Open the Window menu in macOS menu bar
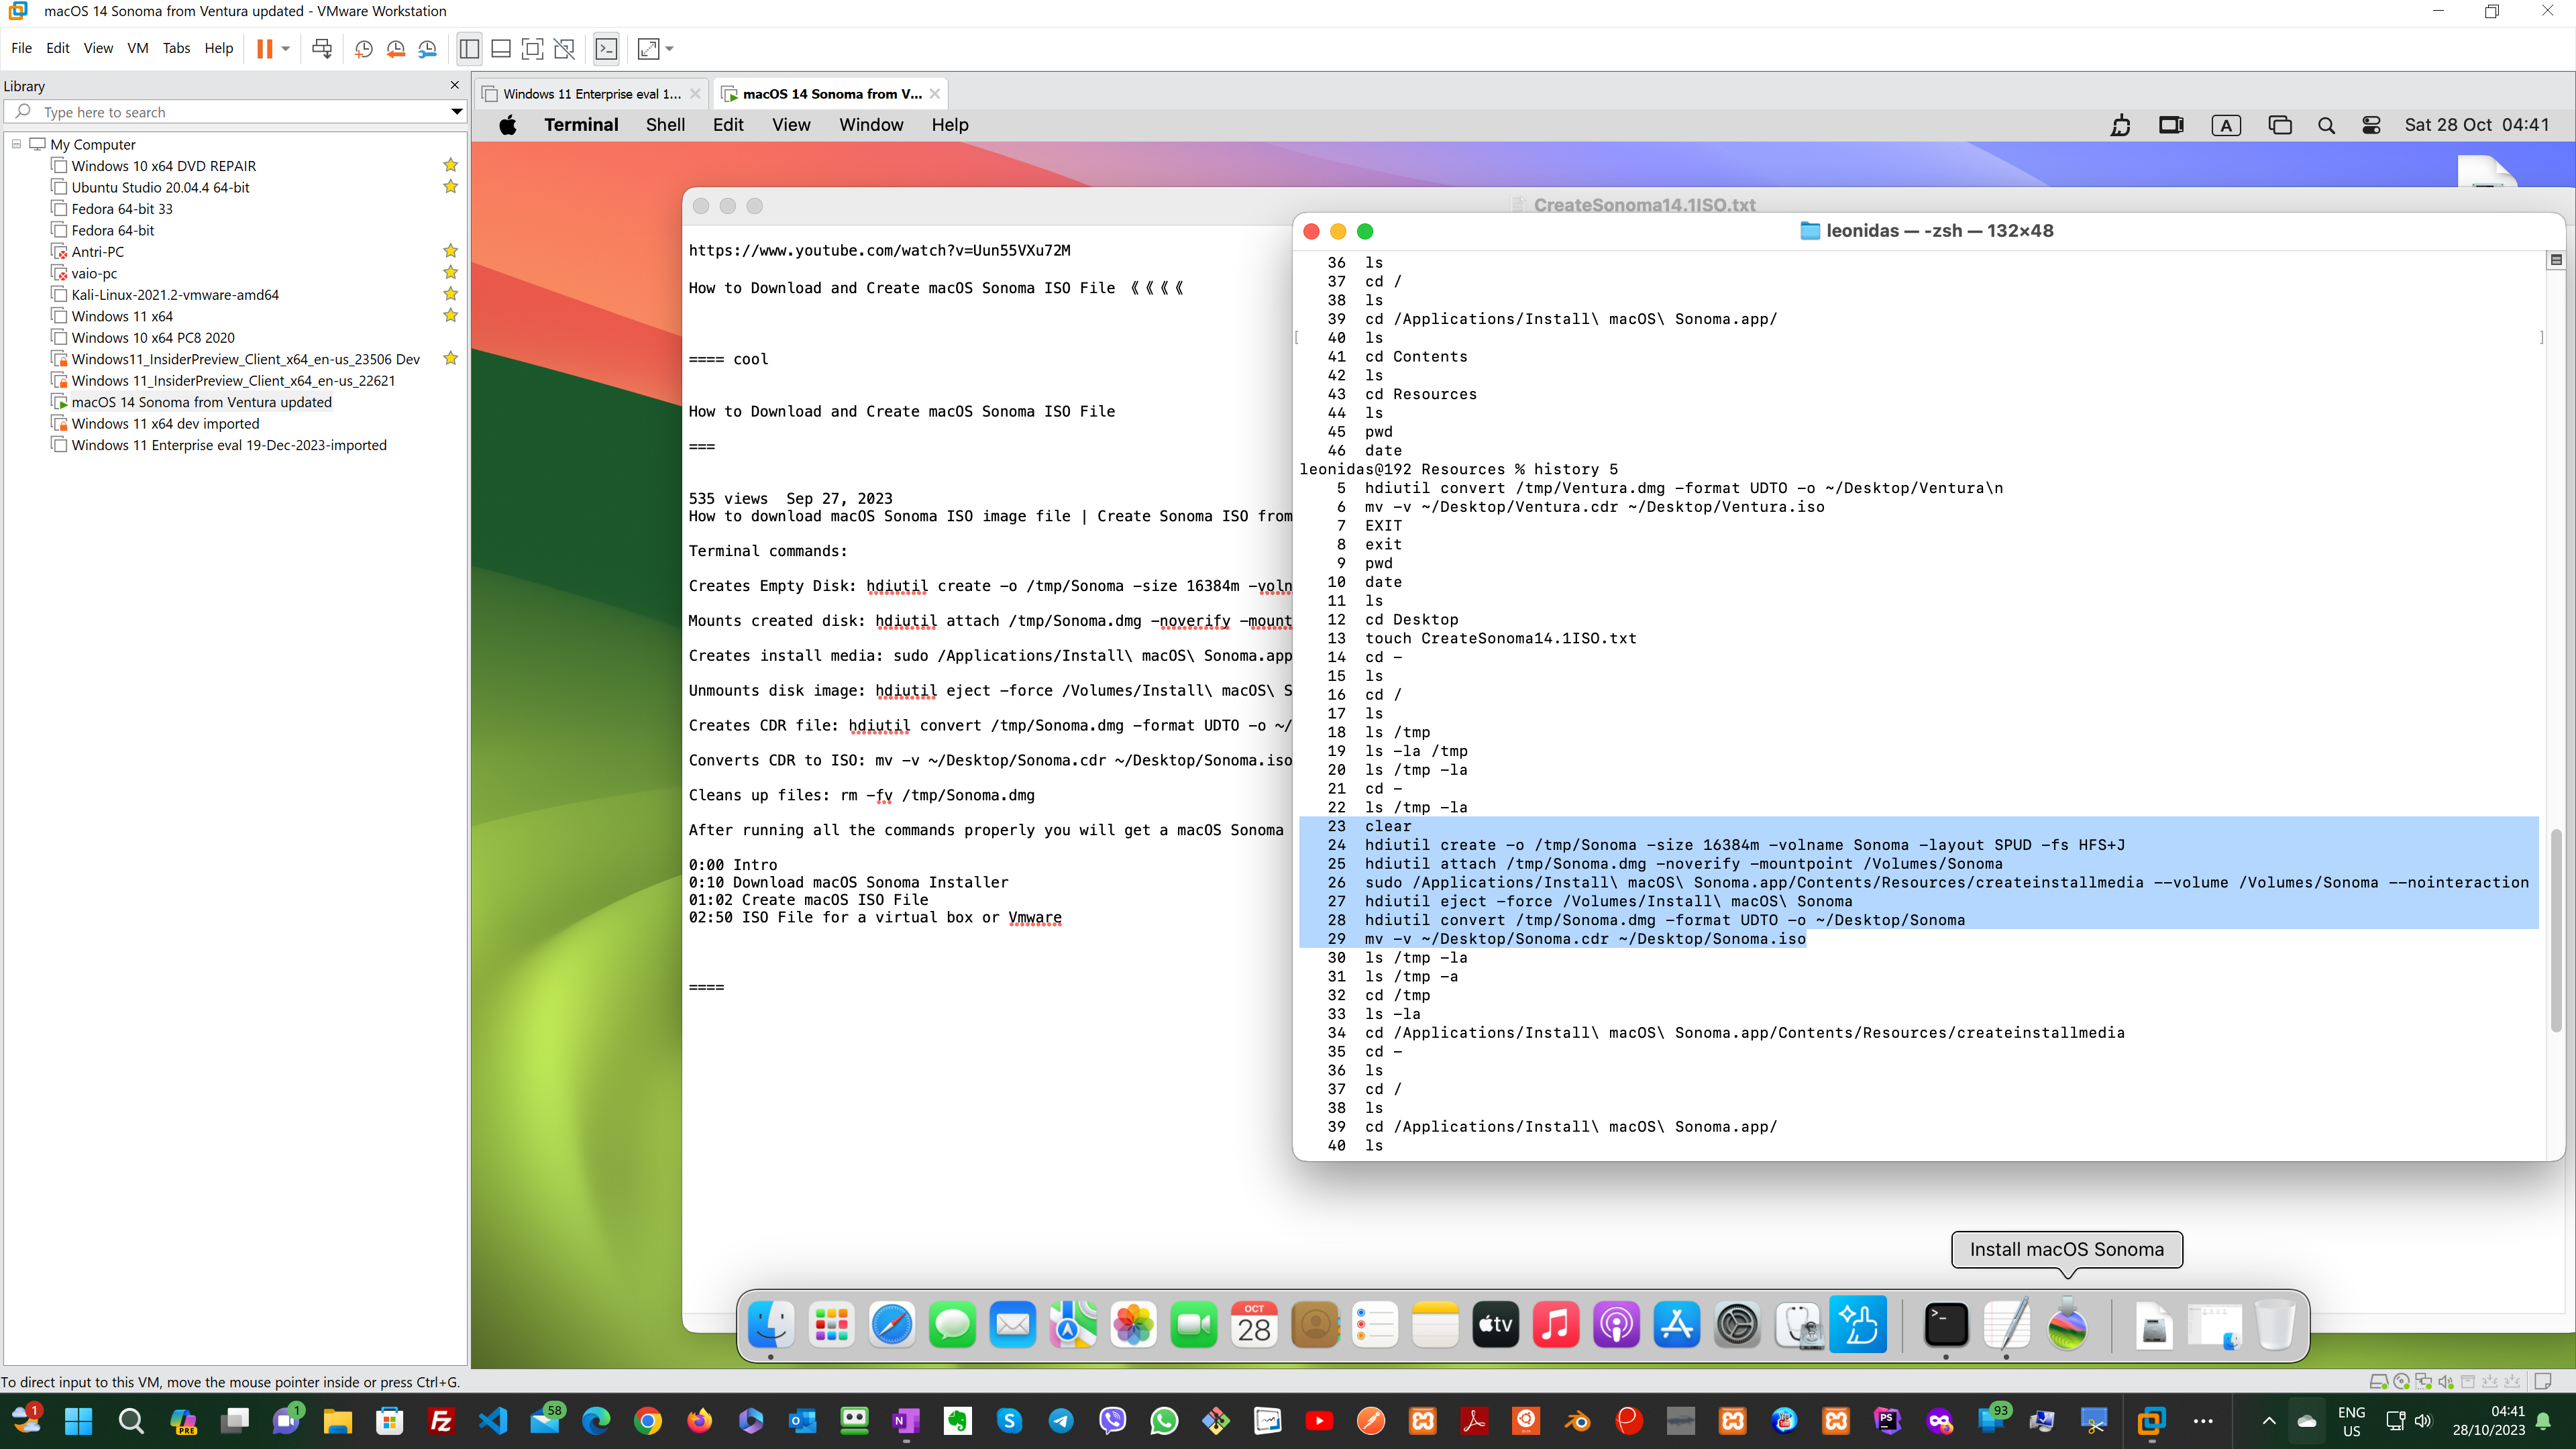This screenshot has height=1449, width=2576. pos(871,125)
